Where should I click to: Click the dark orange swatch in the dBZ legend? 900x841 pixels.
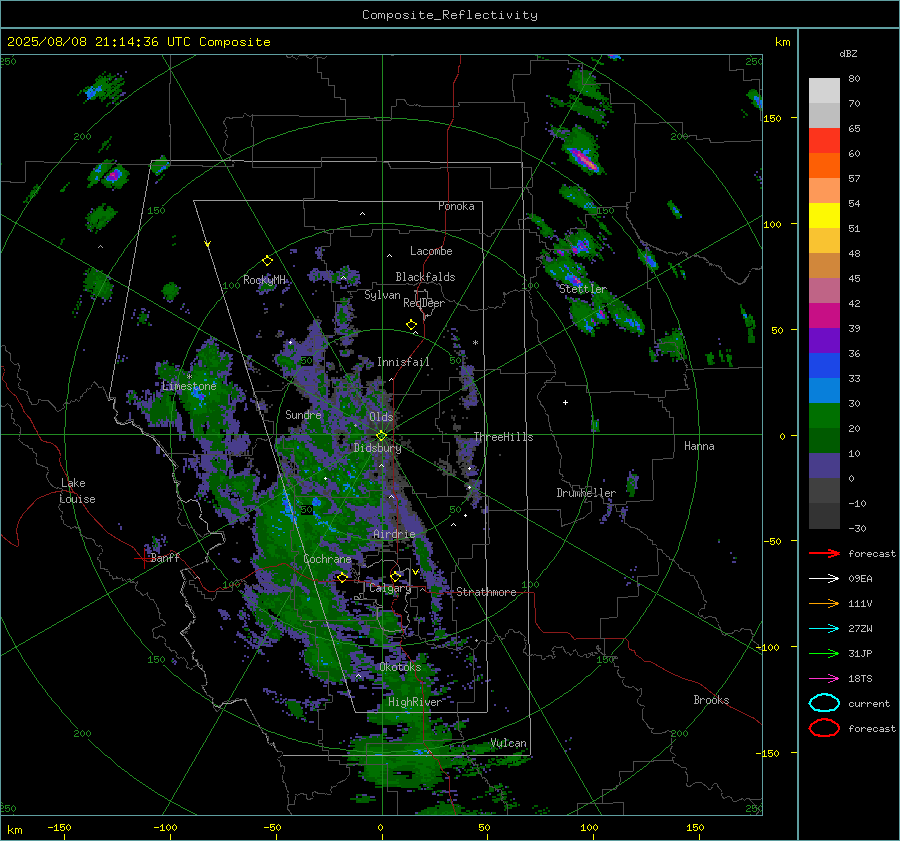pyautogui.click(x=824, y=166)
